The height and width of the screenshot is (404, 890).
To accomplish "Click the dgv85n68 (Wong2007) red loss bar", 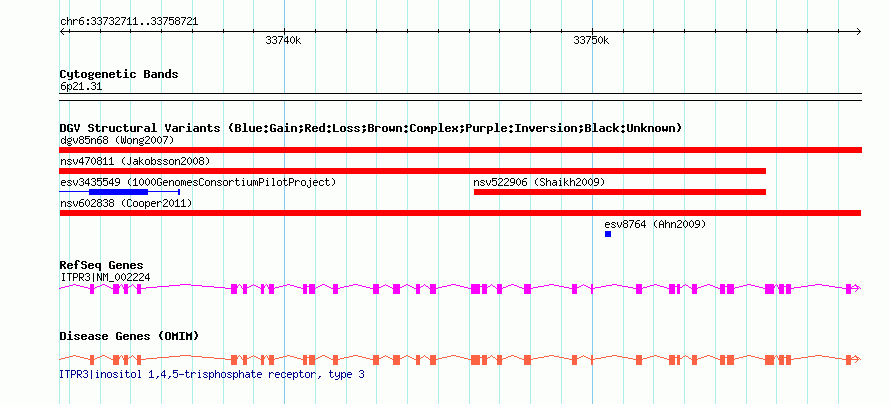I will click(x=460, y=150).
